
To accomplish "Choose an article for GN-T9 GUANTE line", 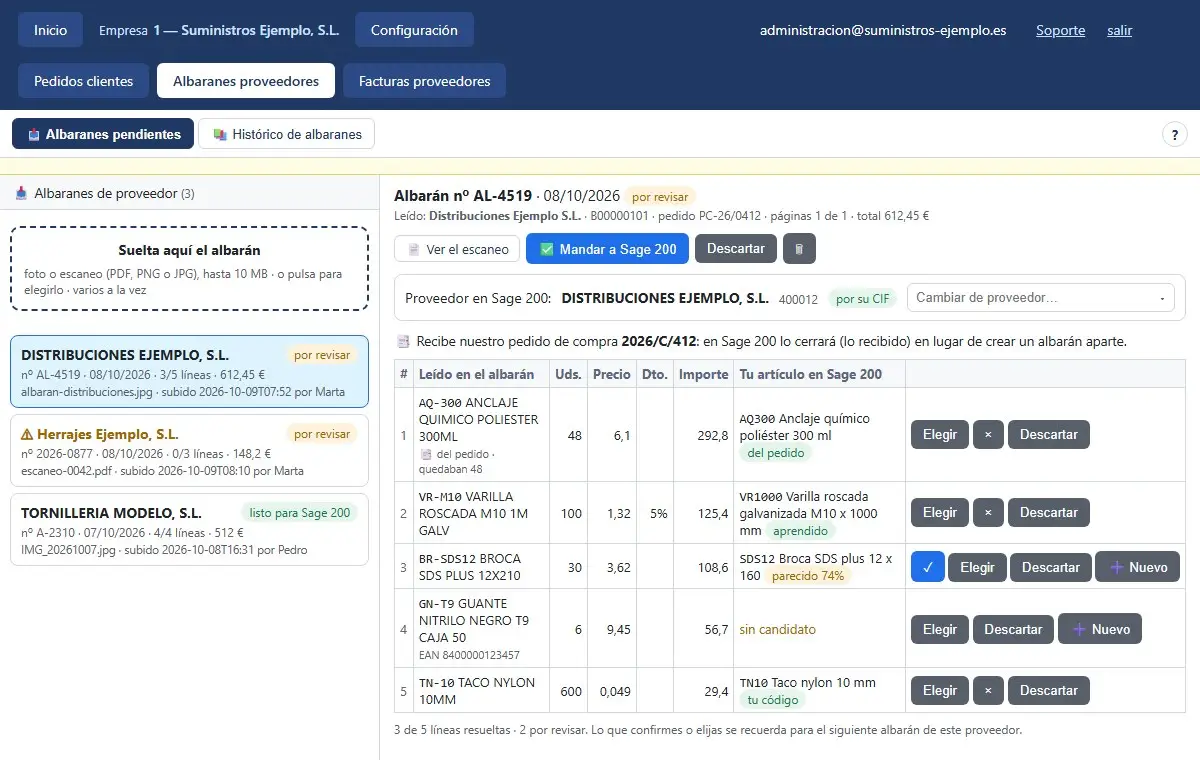I will (940, 629).
